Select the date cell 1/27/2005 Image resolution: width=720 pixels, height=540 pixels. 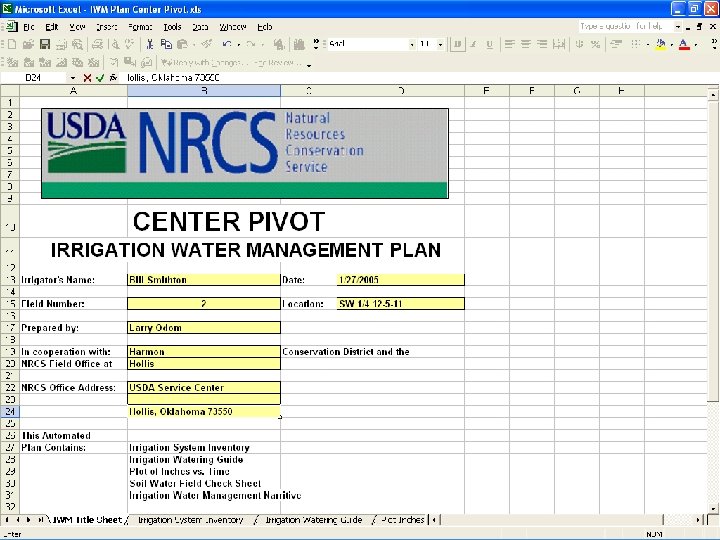pos(400,280)
